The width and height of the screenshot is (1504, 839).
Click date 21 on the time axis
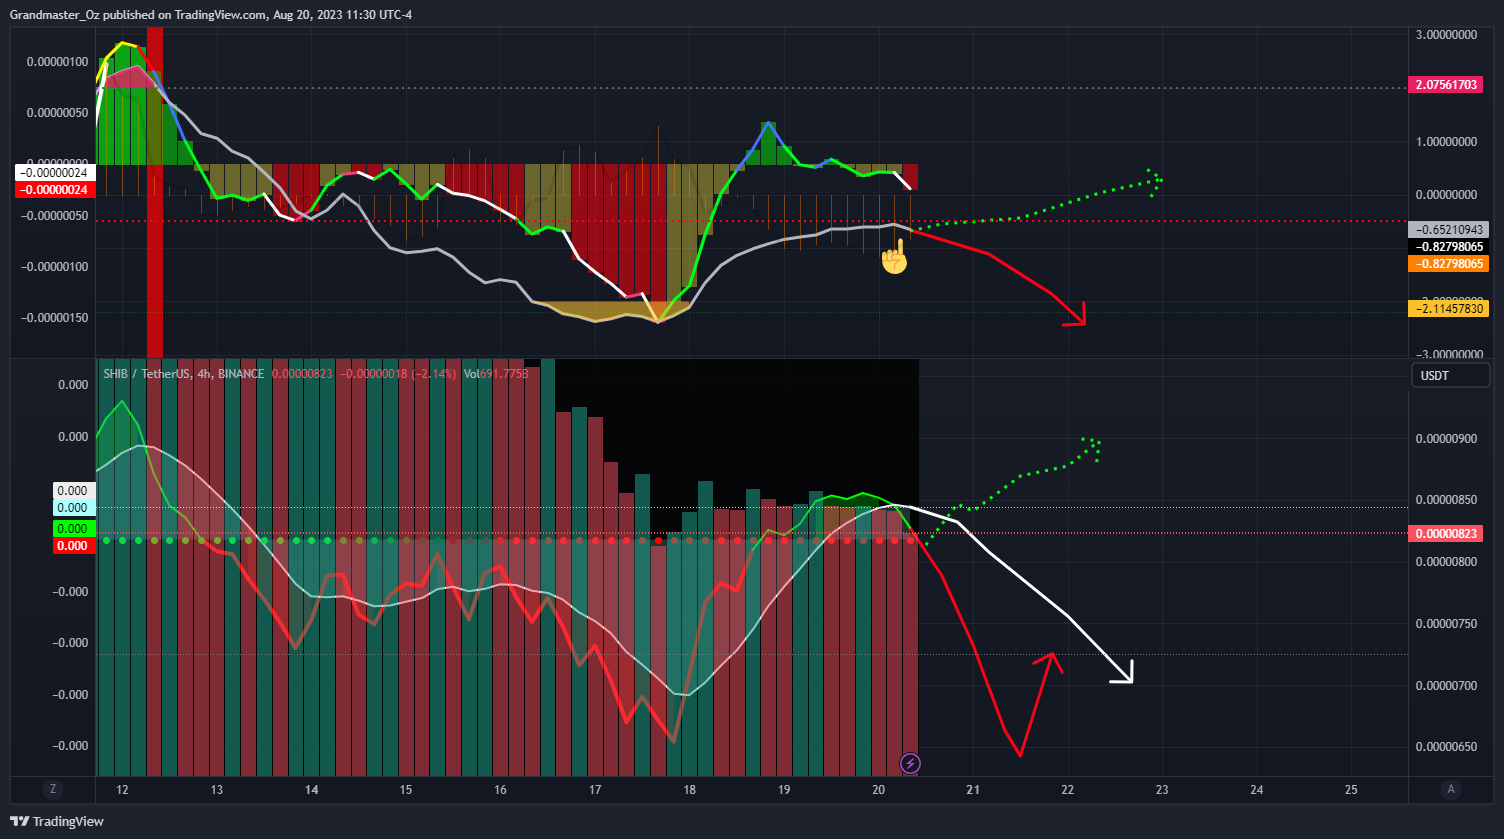(973, 790)
